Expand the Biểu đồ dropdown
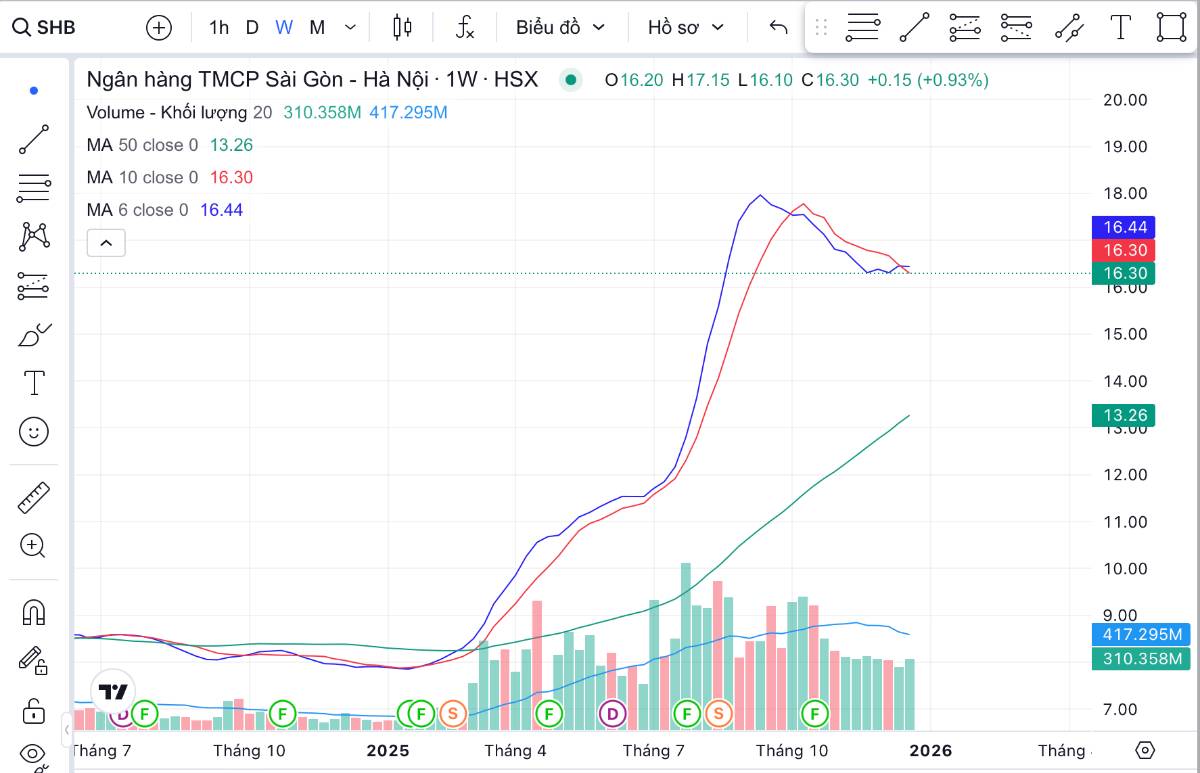 560,28
